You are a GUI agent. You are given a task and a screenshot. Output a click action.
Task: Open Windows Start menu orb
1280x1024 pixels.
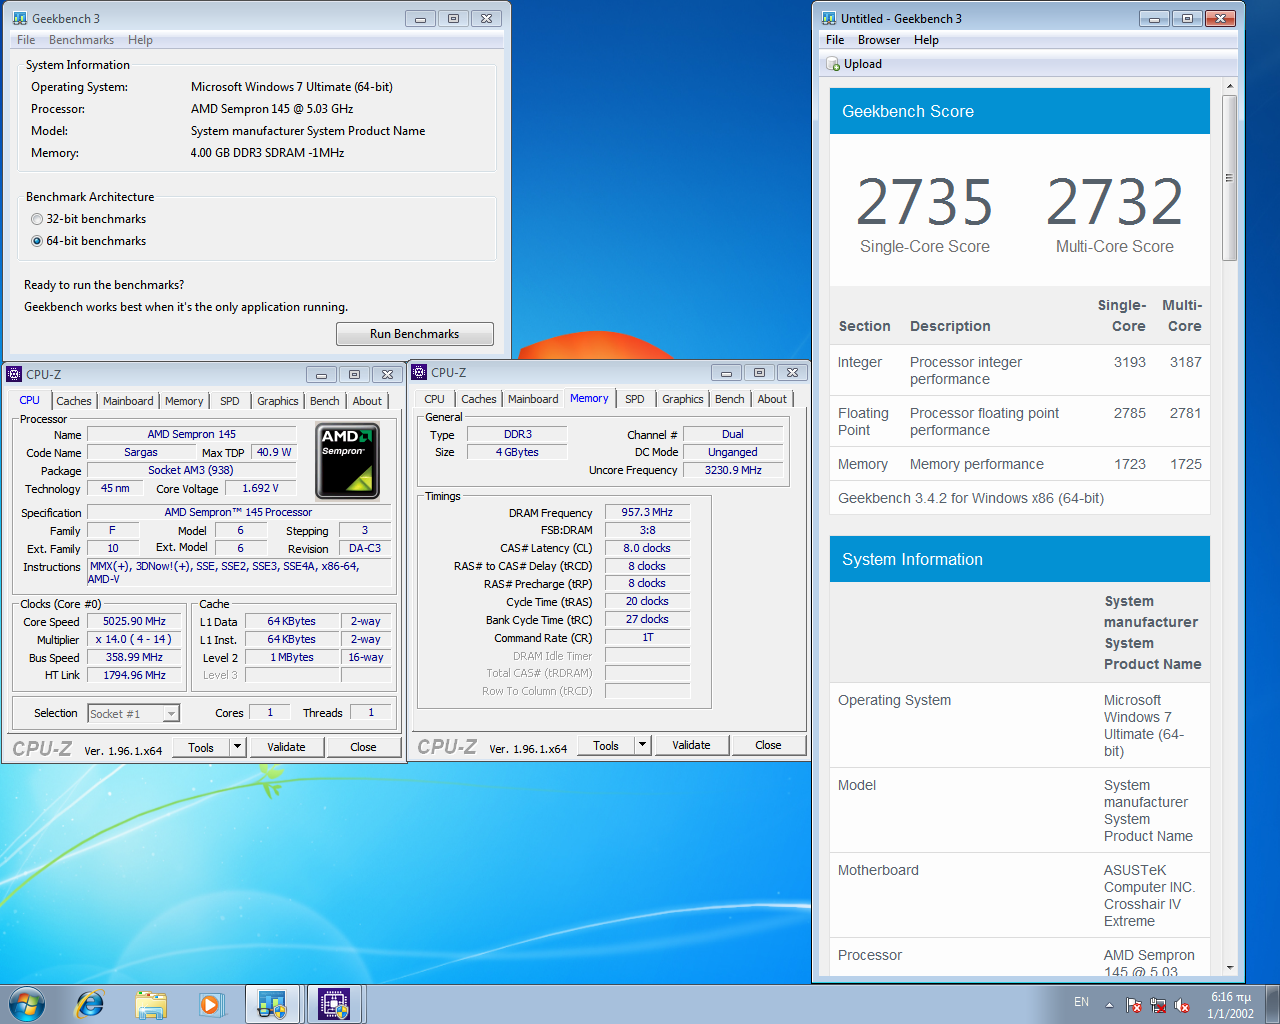coord(27,1003)
